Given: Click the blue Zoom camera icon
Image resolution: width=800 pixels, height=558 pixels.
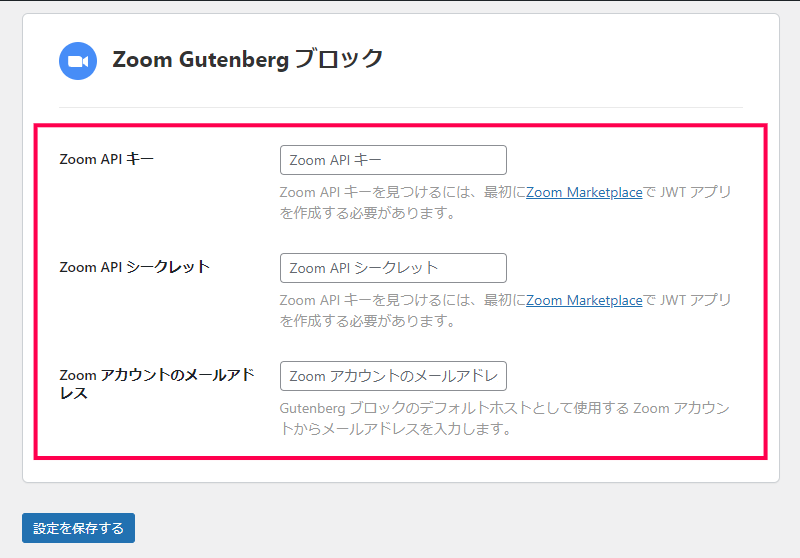Looking at the screenshot, I should [x=78, y=61].
